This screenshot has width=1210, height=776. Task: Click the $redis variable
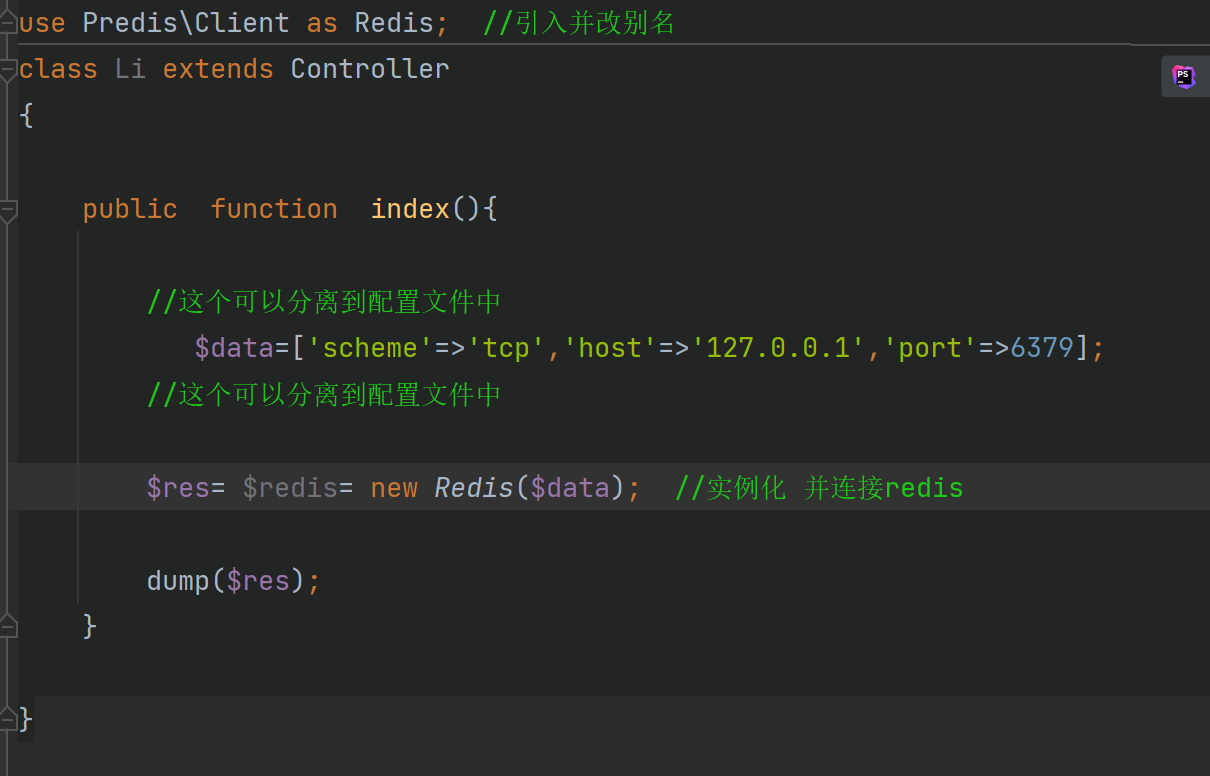click(x=290, y=487)
